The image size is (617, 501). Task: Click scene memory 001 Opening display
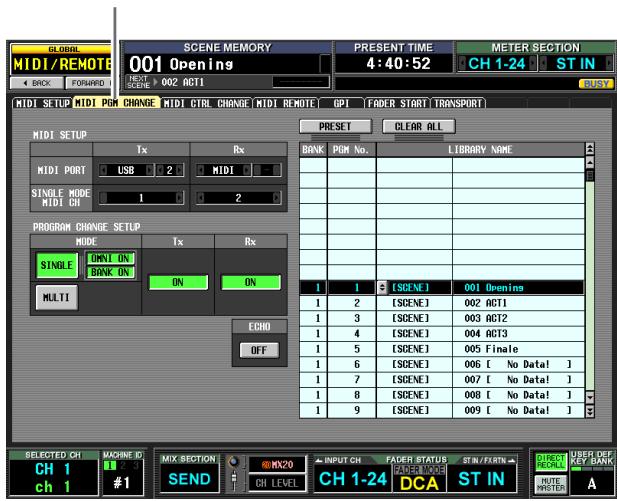click(x=227, y=64)
